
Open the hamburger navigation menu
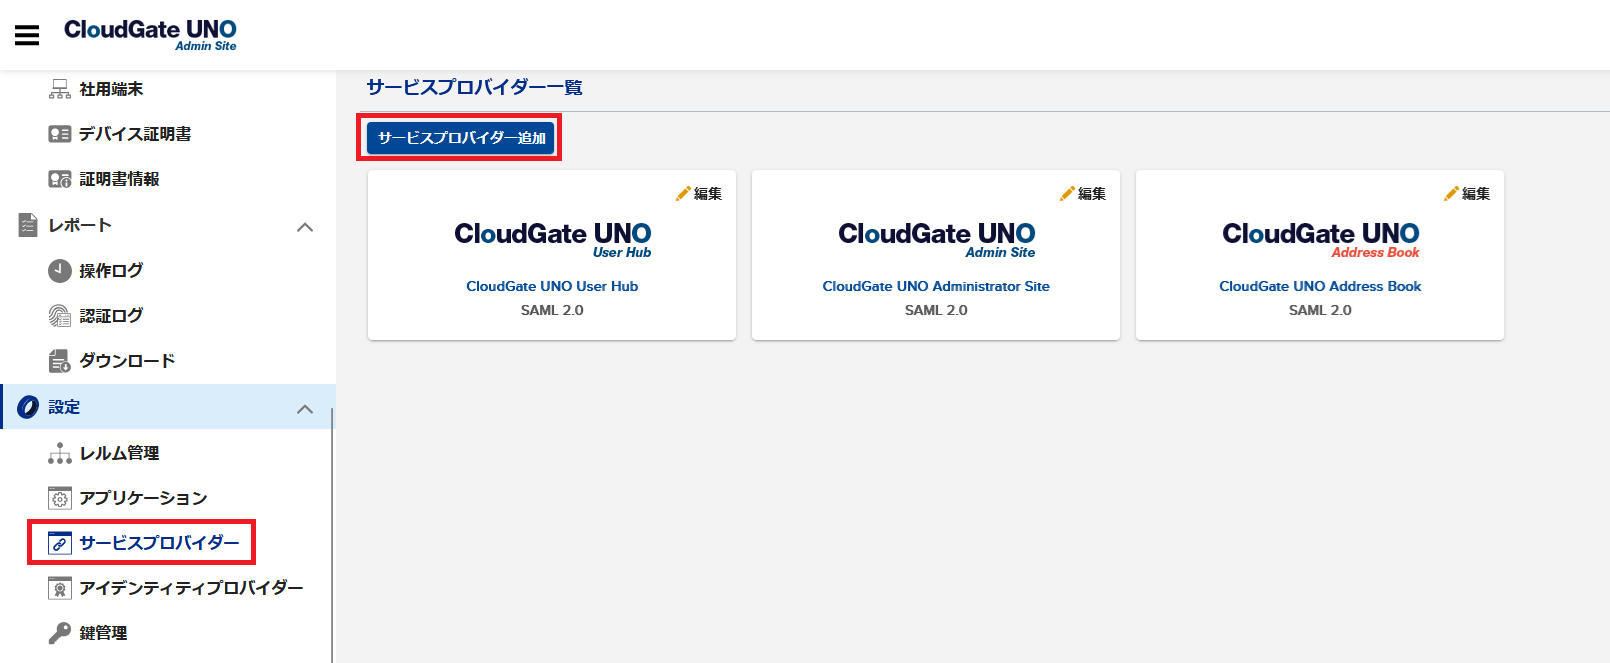click(27, 35)
